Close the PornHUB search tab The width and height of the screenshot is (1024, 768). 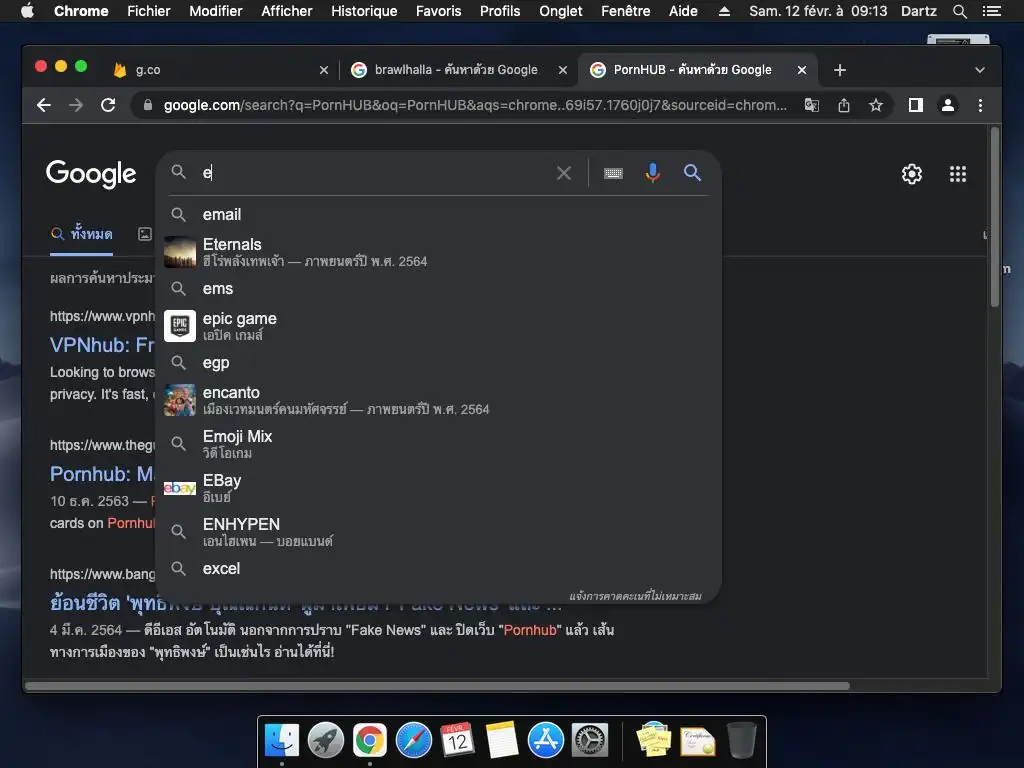[x=802, y=70]
